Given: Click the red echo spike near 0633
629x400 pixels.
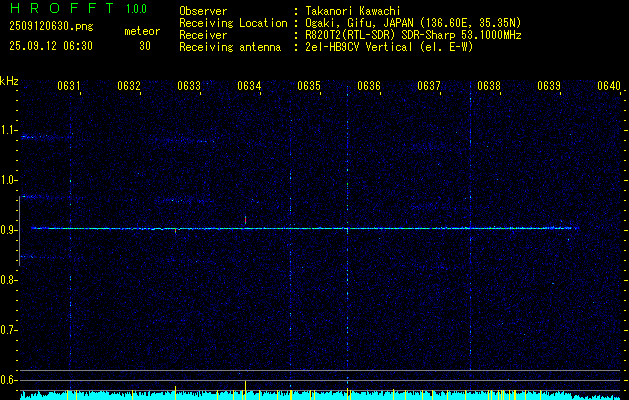Looking at the screenshot, I should [x=175, y=230].
